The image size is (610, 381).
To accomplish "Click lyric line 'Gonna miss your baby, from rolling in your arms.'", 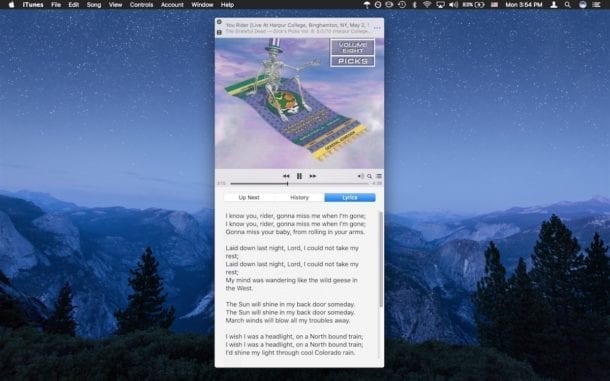I will click(x=295, y=232).
